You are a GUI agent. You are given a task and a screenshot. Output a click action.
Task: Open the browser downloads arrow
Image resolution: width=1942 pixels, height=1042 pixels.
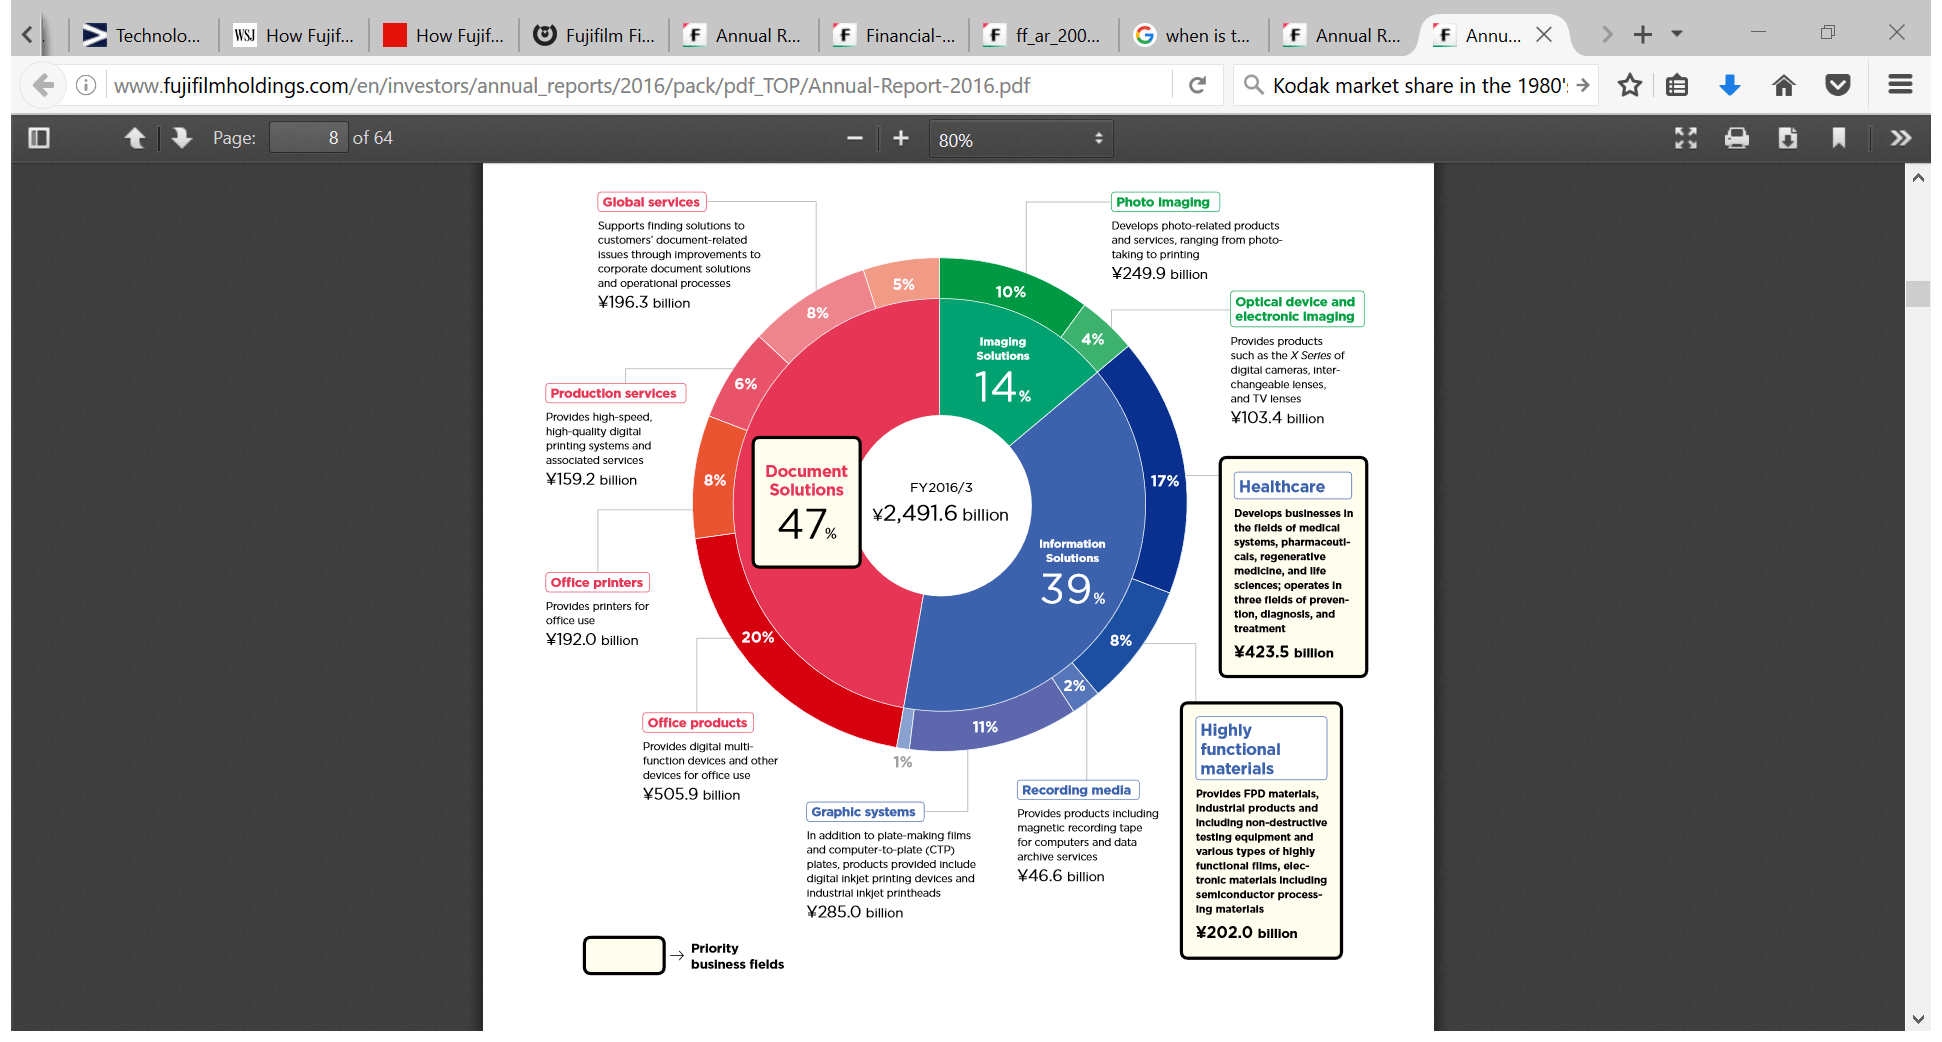(x=1730, y=85)
